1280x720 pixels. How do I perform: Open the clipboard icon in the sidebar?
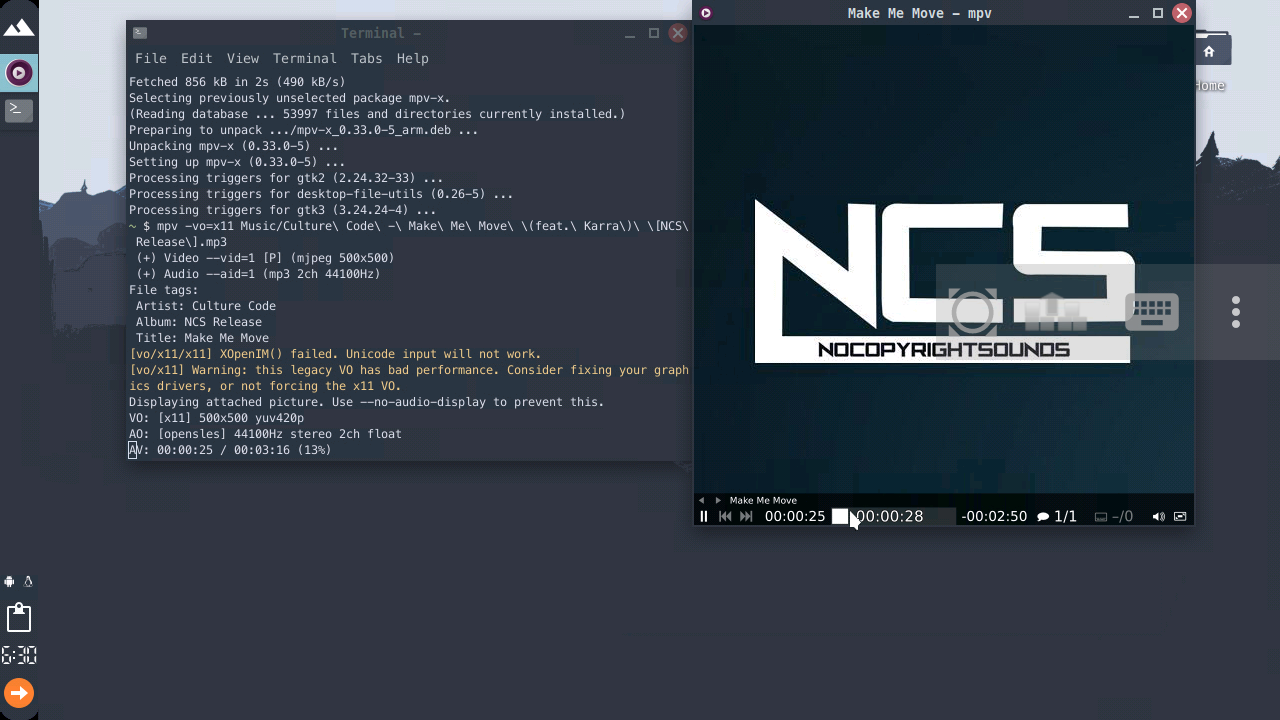[x=18, y=617]
